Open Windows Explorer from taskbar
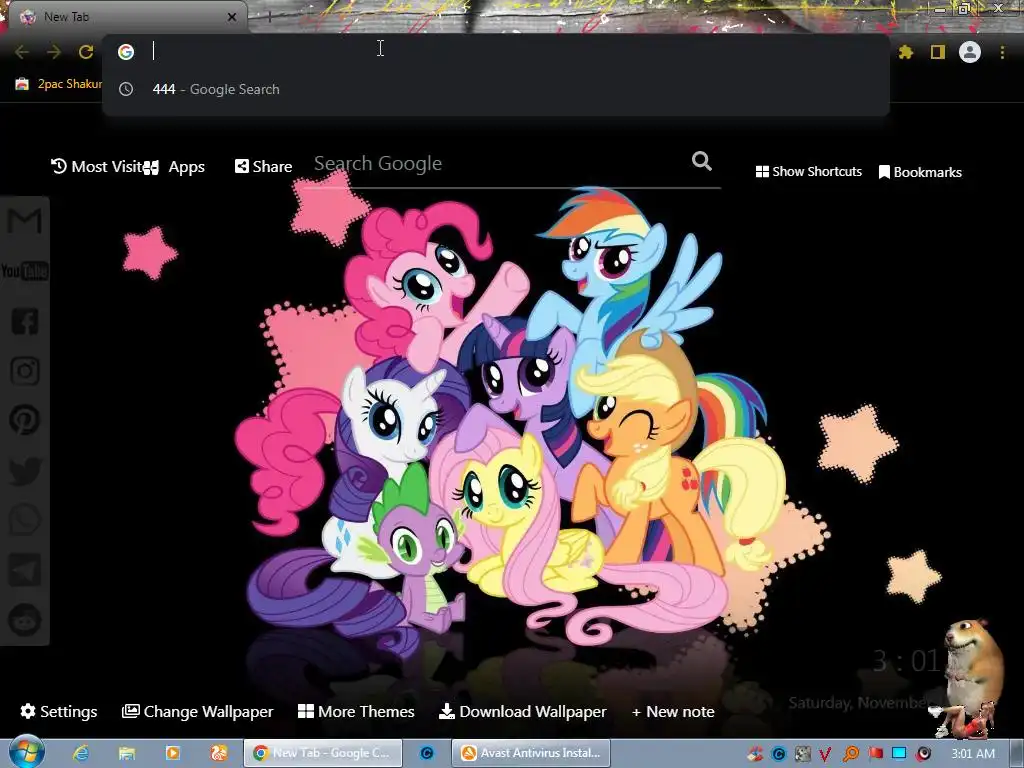Image resolution: width=1024 pixels, height=768 pixels. tap(127, 753)
